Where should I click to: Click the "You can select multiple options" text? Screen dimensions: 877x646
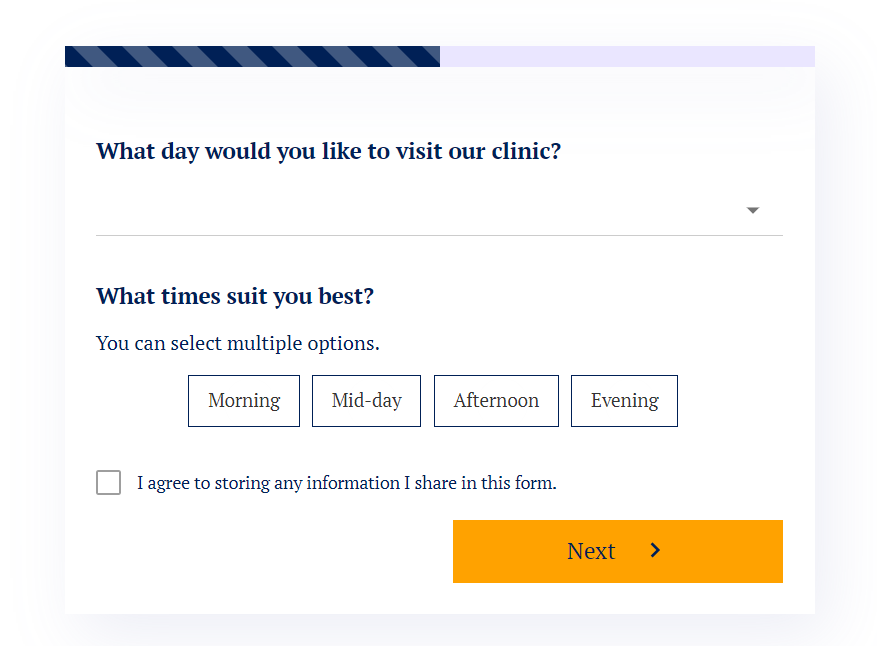point(238,343)
